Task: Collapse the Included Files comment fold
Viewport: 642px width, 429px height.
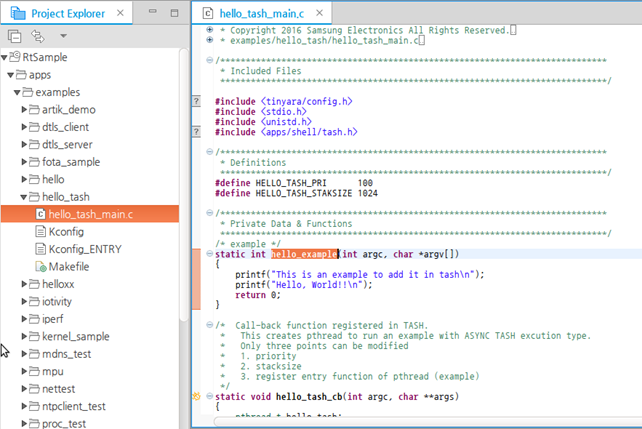Action: coord(208,61)
